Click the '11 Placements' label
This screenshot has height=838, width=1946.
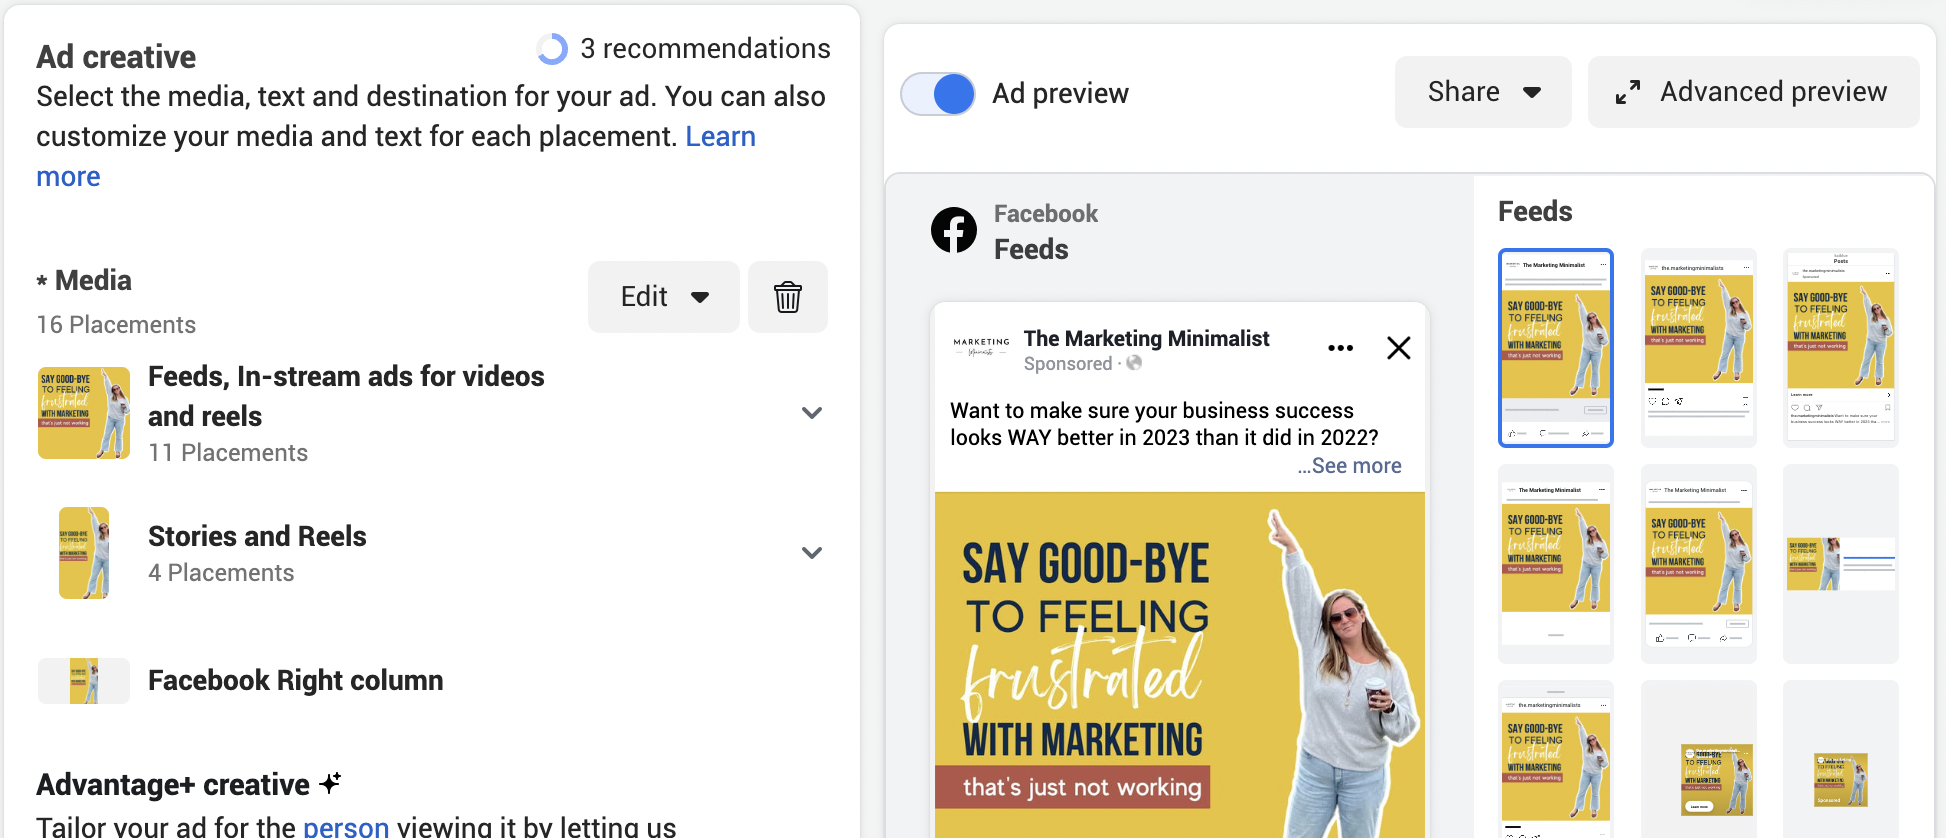pos(228,453)
